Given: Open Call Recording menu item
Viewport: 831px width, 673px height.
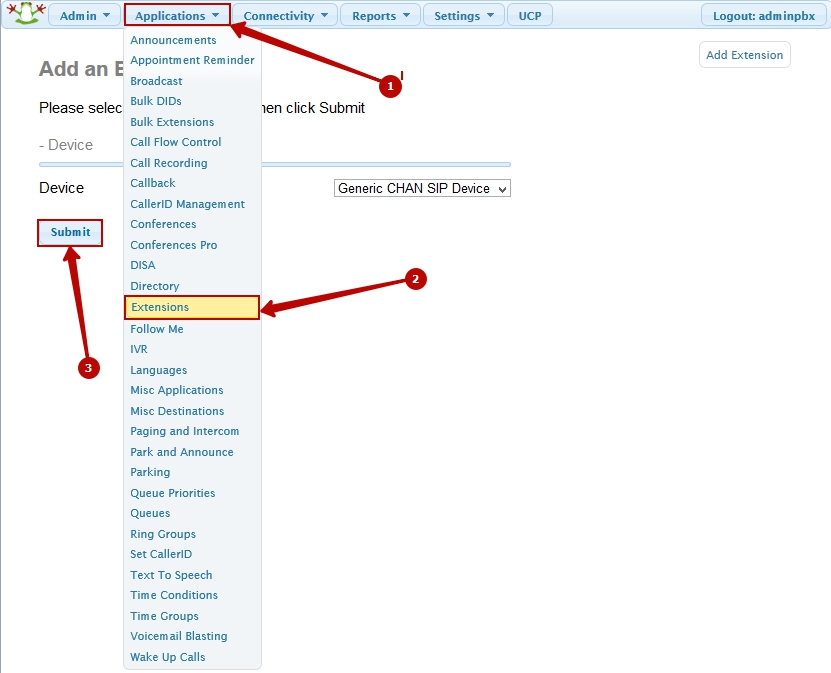Looking at the screenshot, I should 169,163.
